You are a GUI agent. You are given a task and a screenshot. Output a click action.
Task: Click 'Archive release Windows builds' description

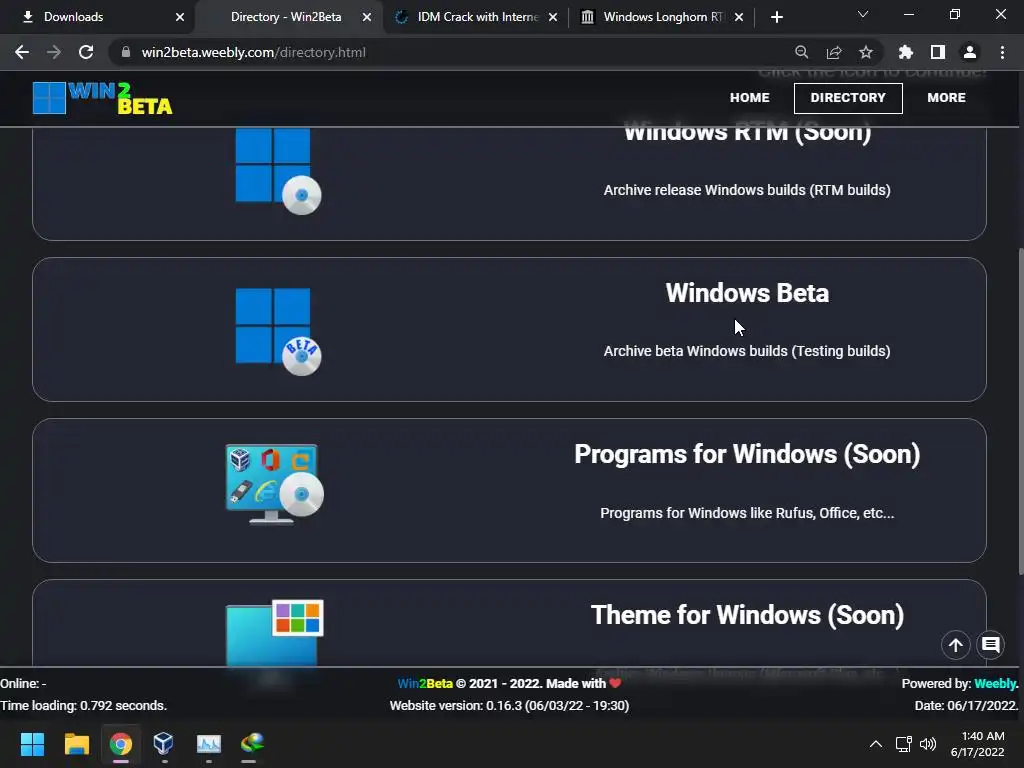747,190
